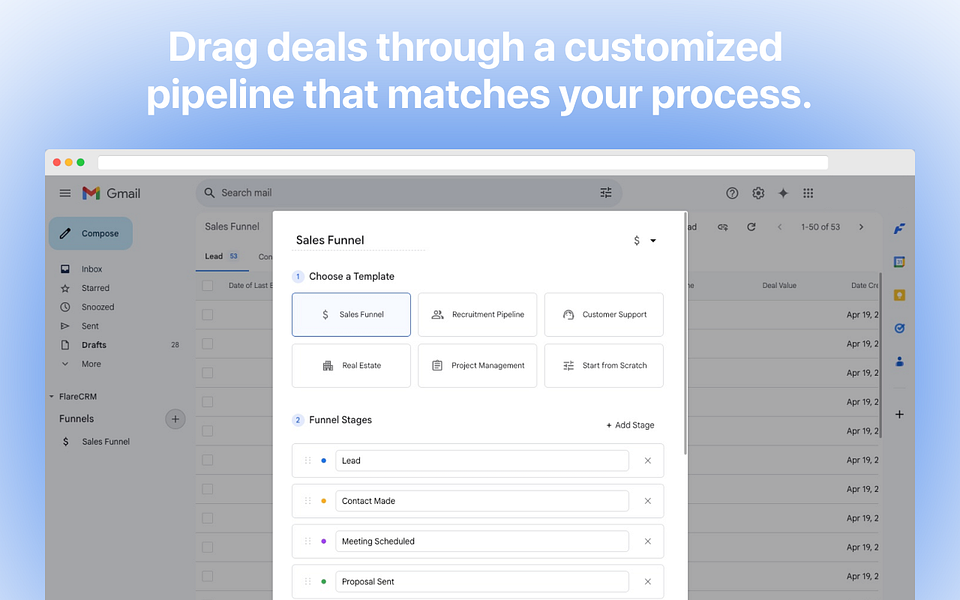Image resolution: width=960 pixels, height=600 pixels.
Task: Remove the Lead stage
Action: (647, 460)
